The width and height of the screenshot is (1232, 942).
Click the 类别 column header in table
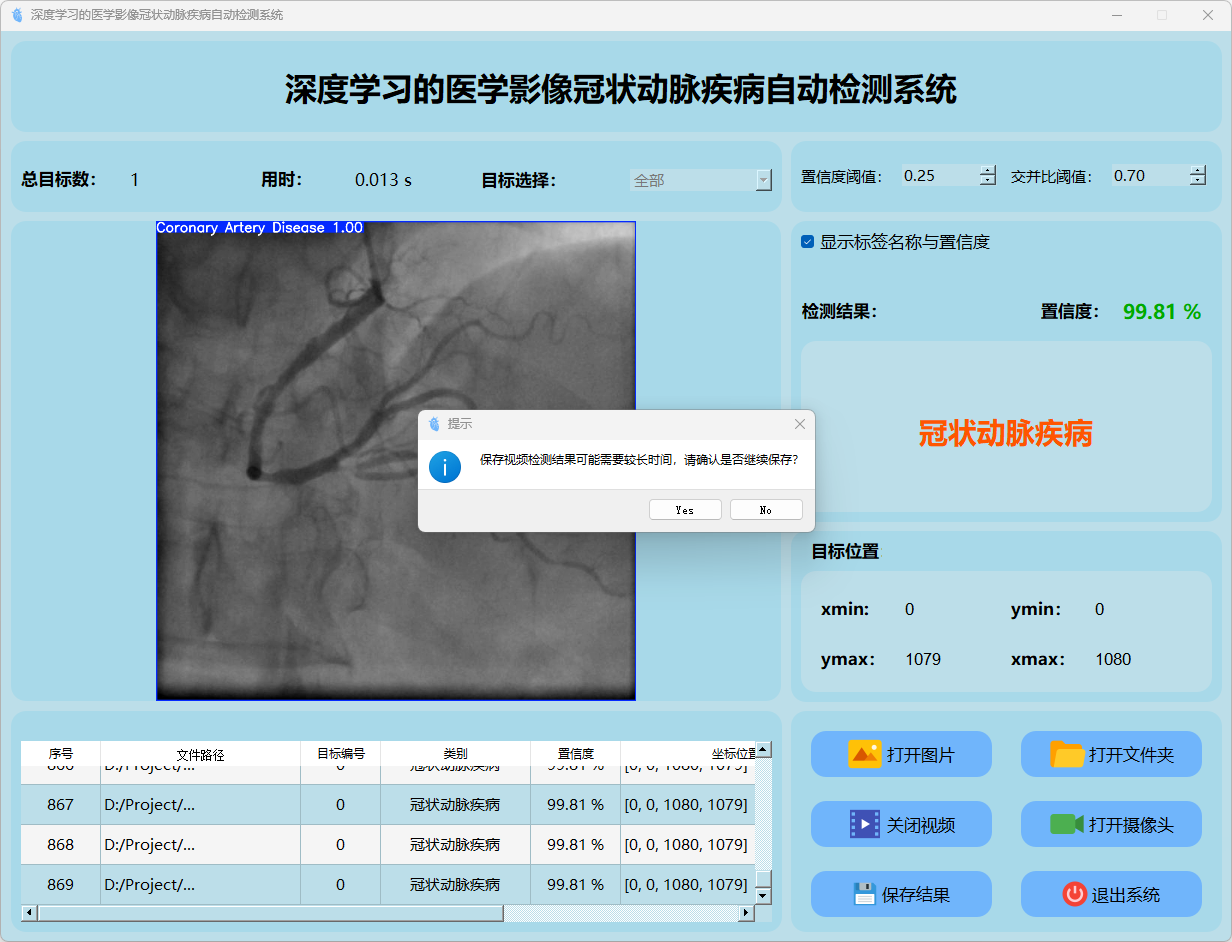tap(455, 754)
